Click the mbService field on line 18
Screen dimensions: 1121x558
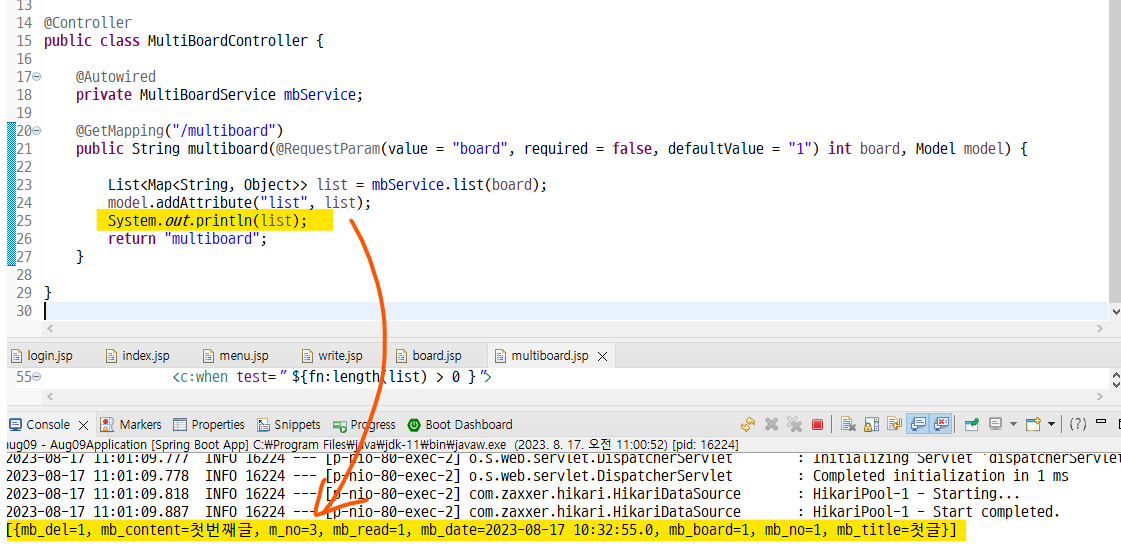pyautogui.click(x=320, y=94)
